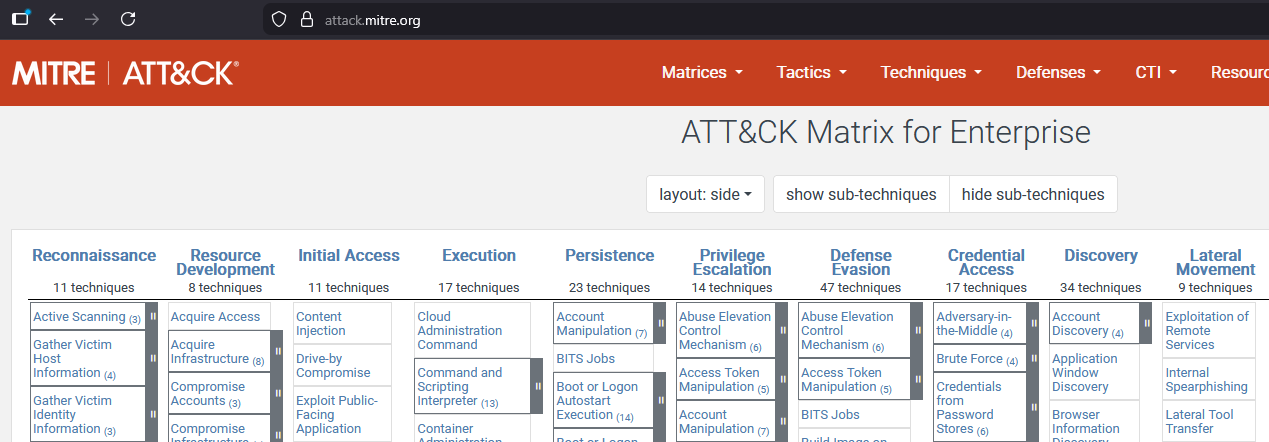Screen dimensions: 1269x442
Task: Click the show sub-techniques button
Action: pyautogui.click(x=861, y=194)
